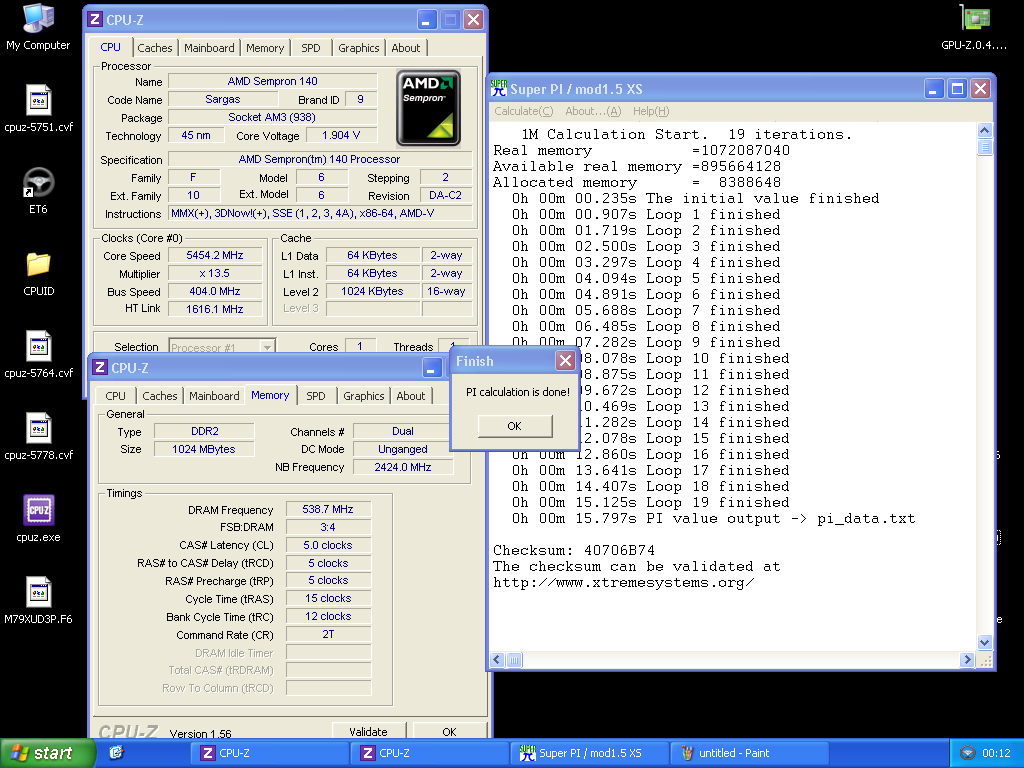1024x768 pixels.
Task: Click the CAS# Latency value 5.0 clocks
Action: click(328, 545)
